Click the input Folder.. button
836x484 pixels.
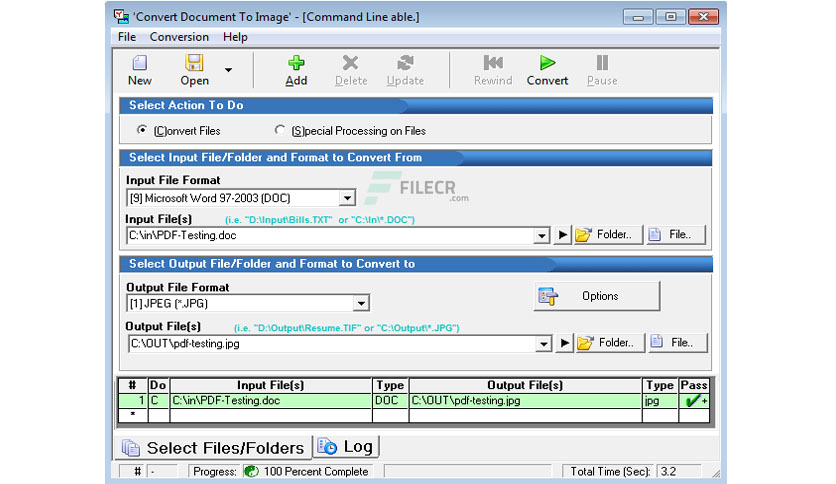(x=608, y=235)
